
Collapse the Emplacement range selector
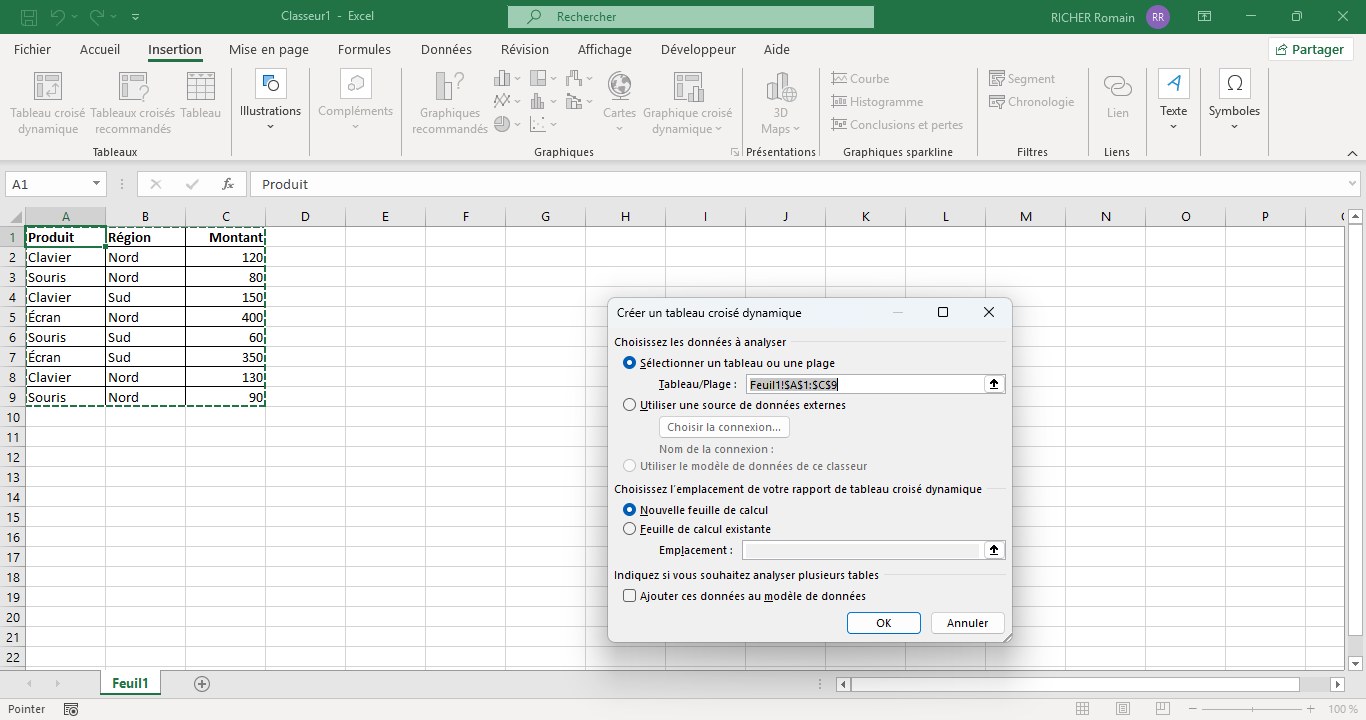click(x=994, y=550)
